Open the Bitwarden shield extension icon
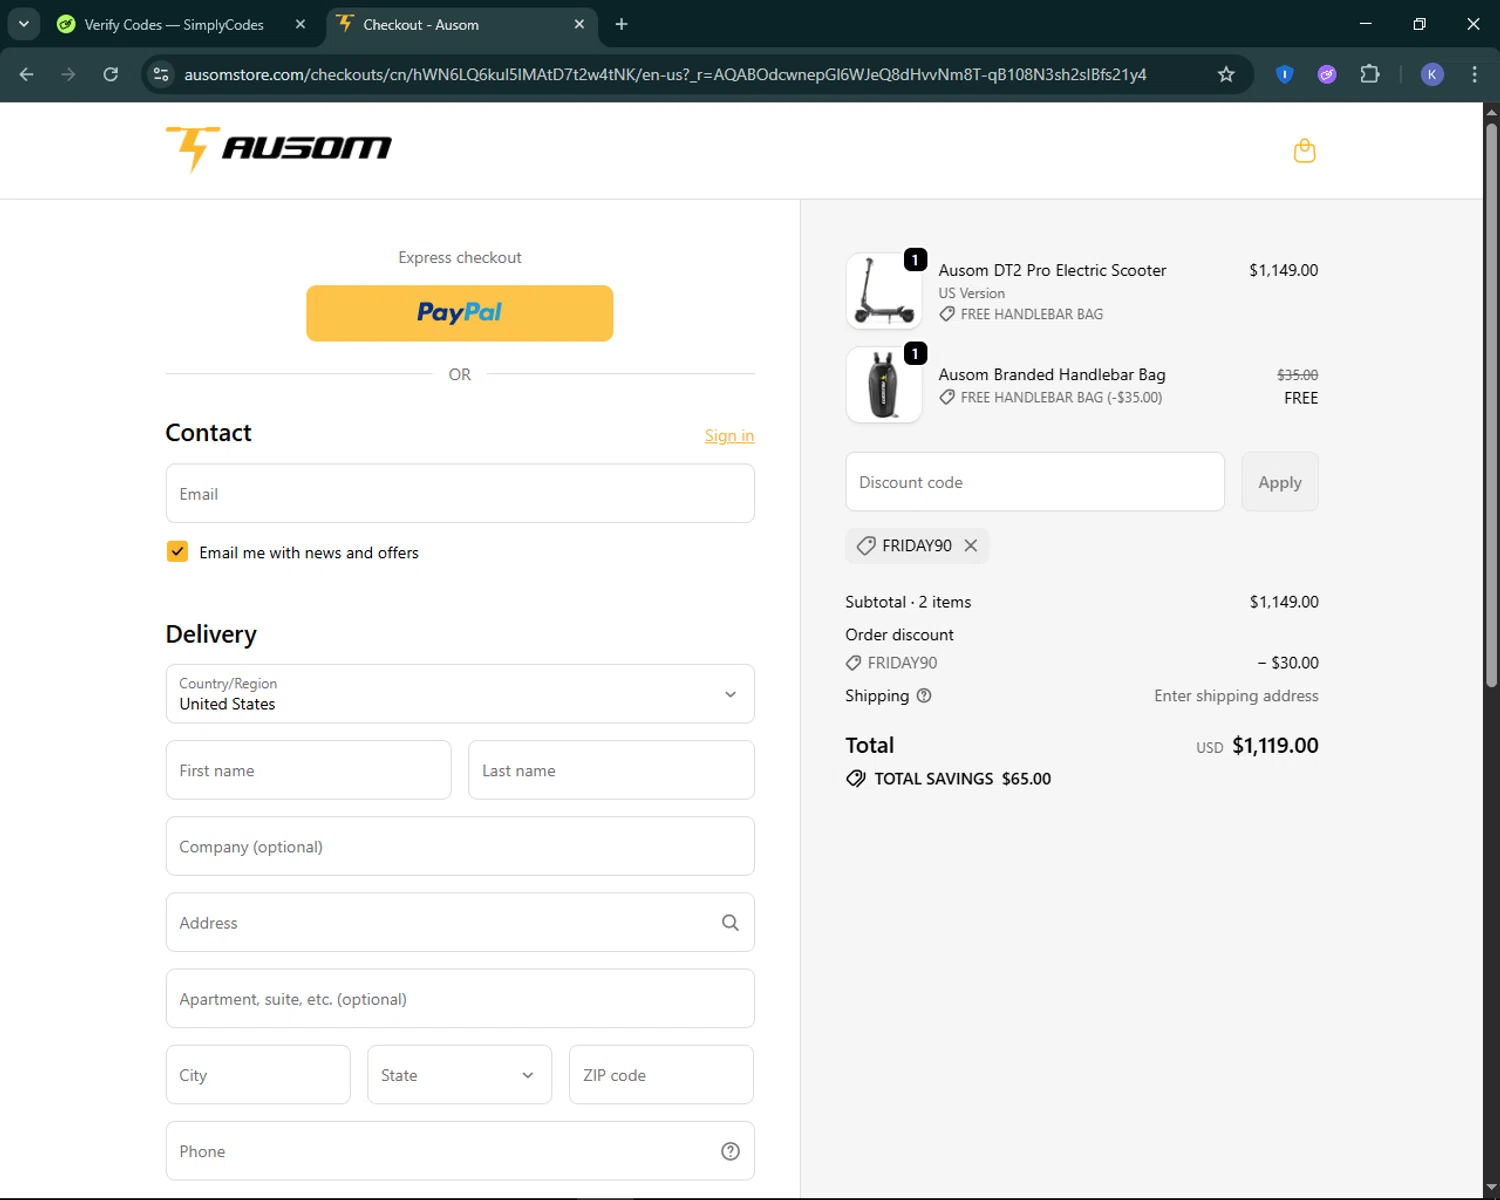This screenshot has width=1500, height=1200. tap(1285, 74)
